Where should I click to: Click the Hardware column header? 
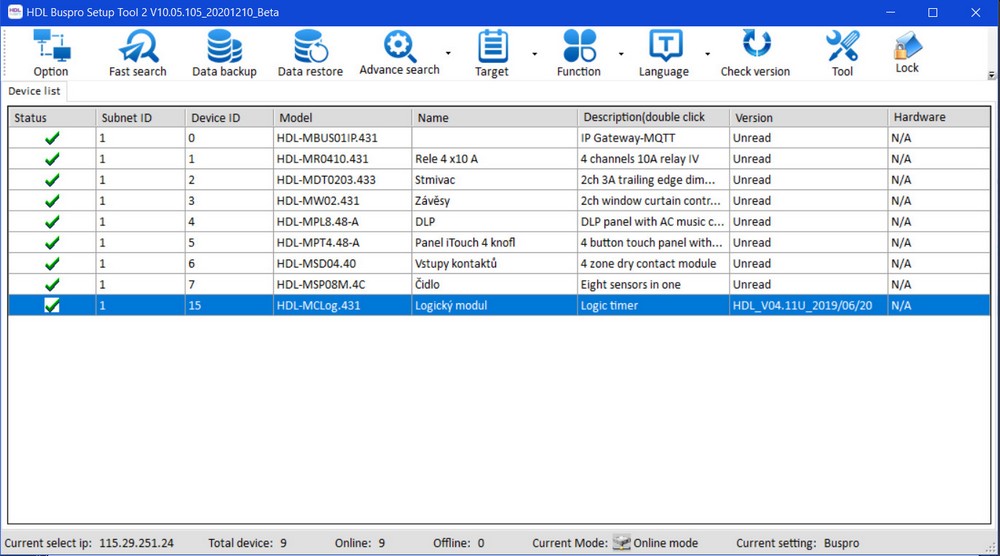[x=939, y=117]
